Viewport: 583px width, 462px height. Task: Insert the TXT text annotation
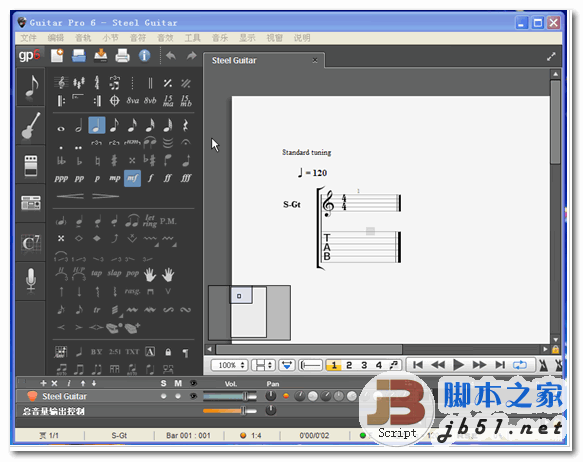point(132,352)
